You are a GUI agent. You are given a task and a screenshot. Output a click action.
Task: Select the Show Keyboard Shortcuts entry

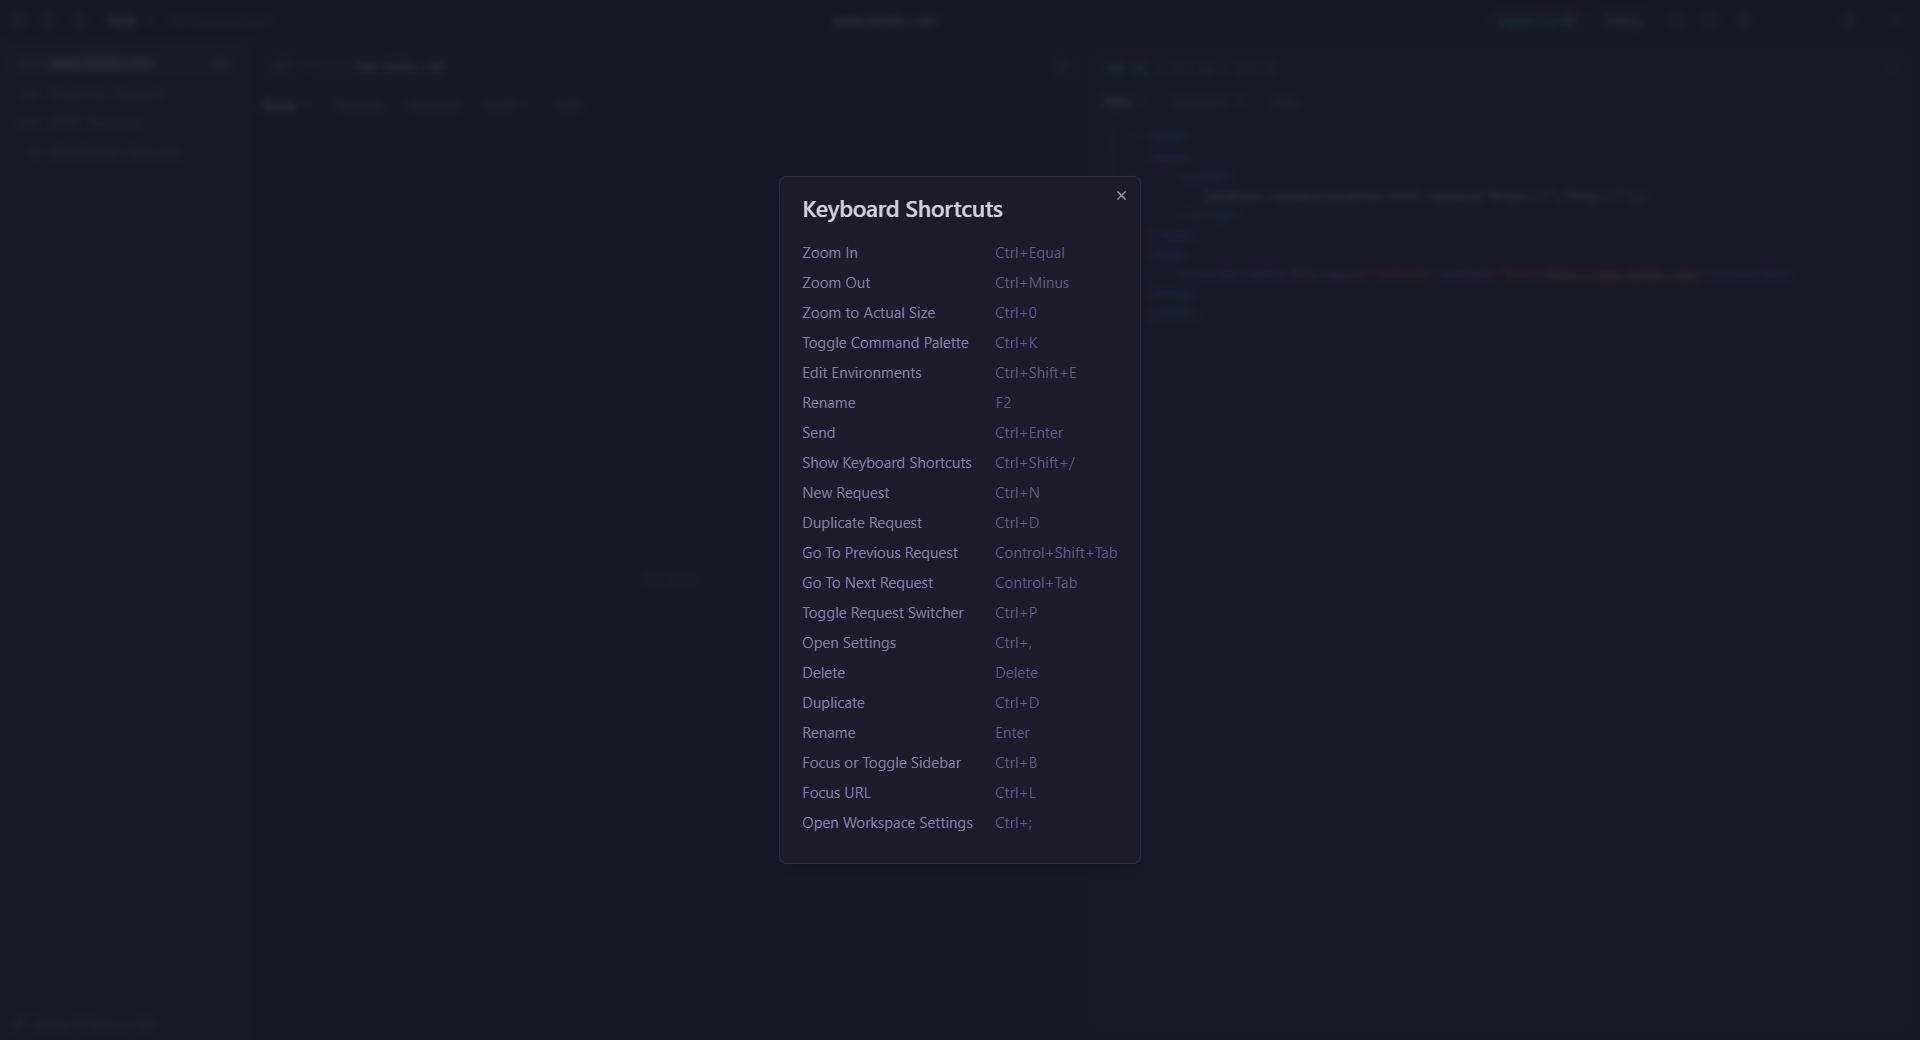[886, 463]
